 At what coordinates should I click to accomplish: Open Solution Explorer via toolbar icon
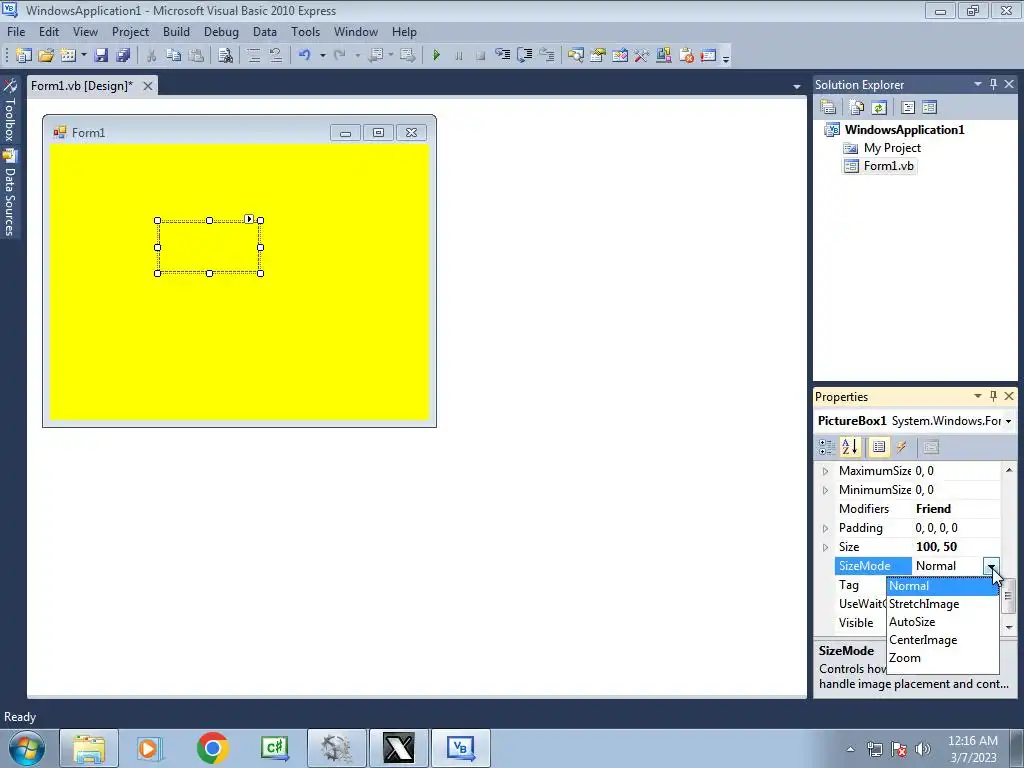[575, 56]
